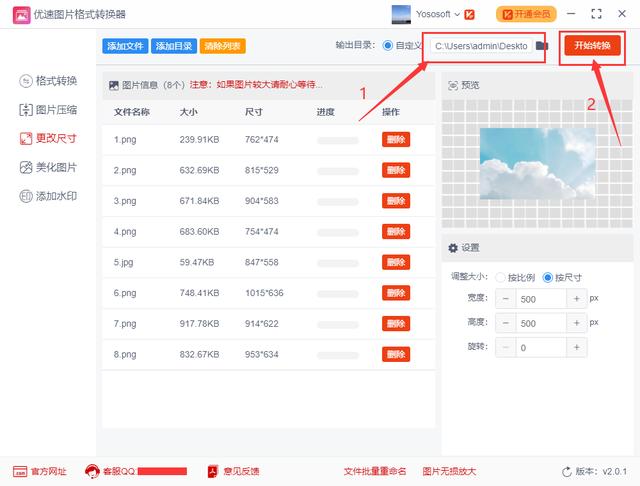Delete 2.png from the list
This screenshot has height=486, width=640.
coord(396,170)
